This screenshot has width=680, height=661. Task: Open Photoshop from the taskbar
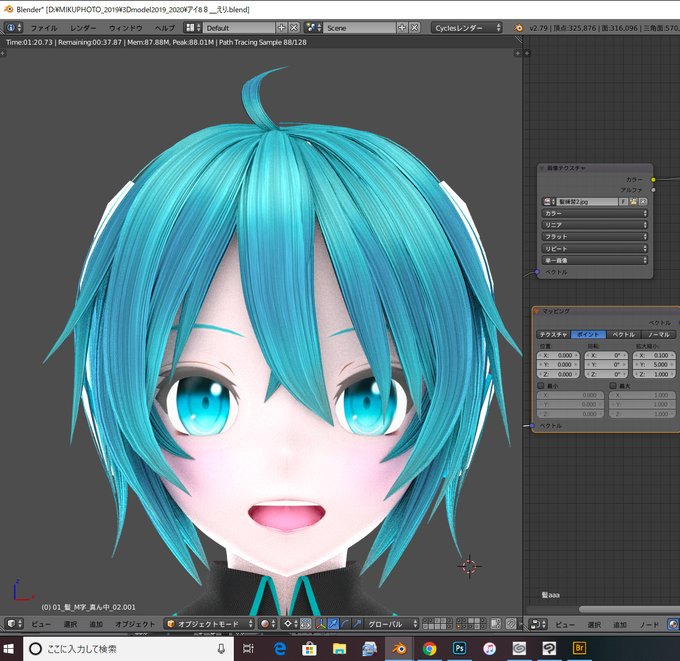pyautogui.click(x=459, y=648)
